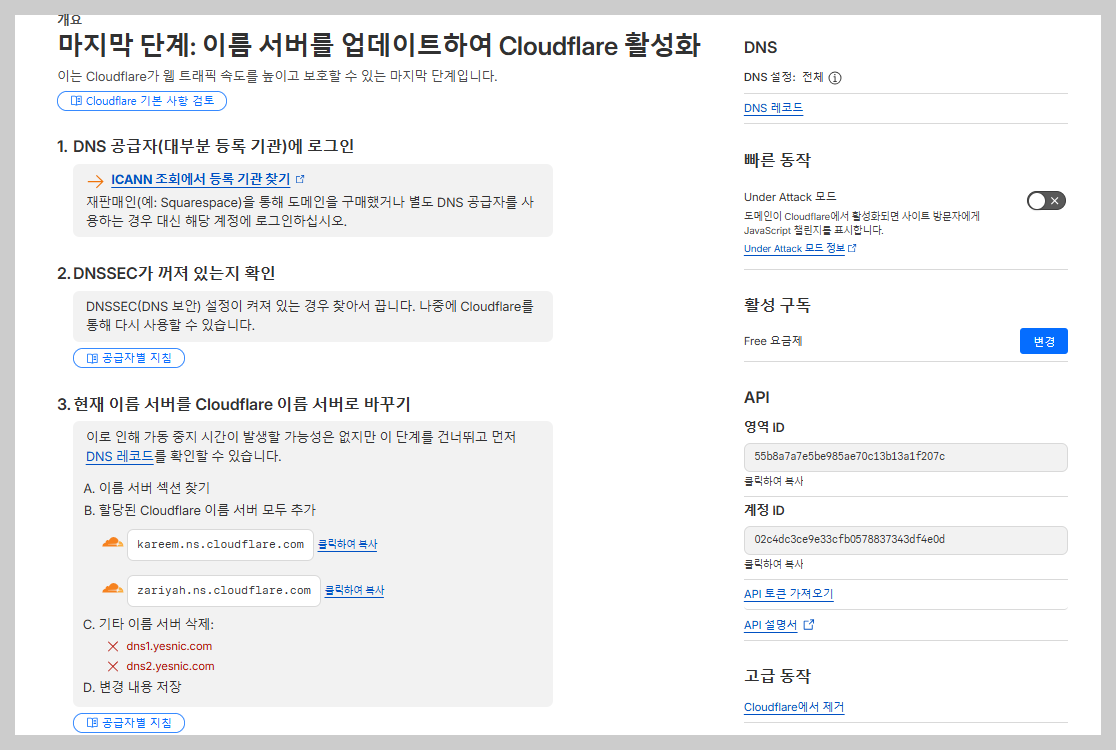This screenshot has width=1116, height=750.
Task: Click orange arrow icon before ICANN link
Action: [x=95, y=181]
